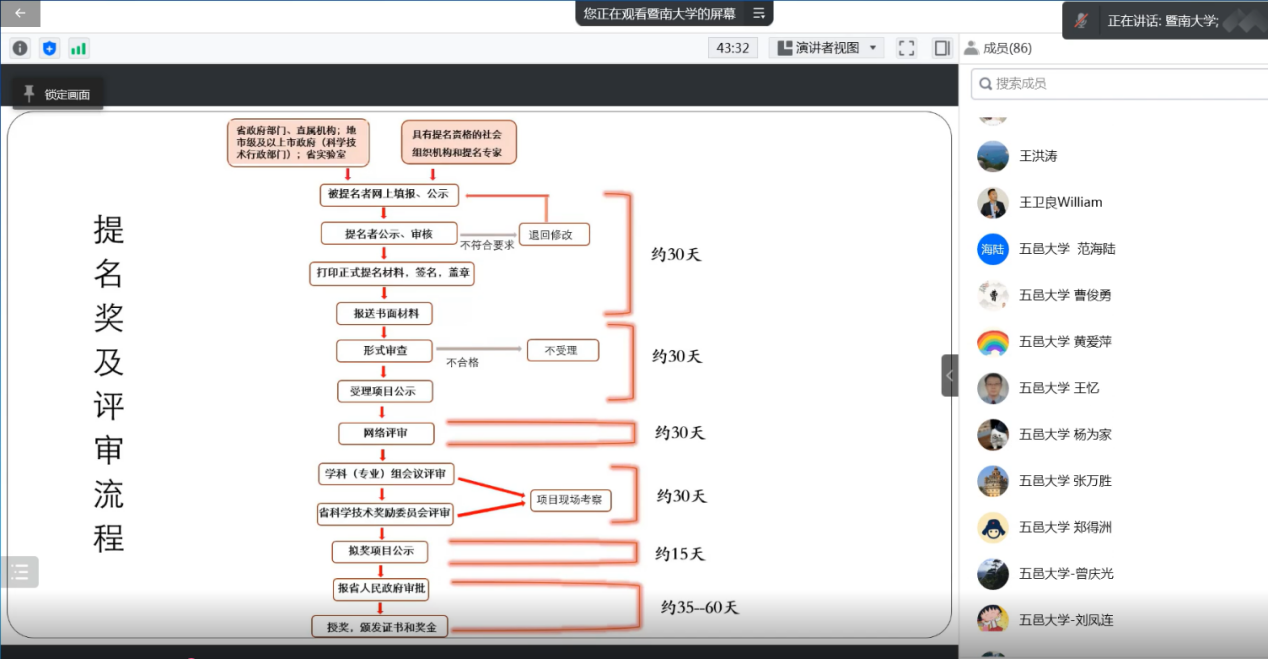
Task: Click the back arrow at top left
Action: pyautogui.click(x=19, y=13)
